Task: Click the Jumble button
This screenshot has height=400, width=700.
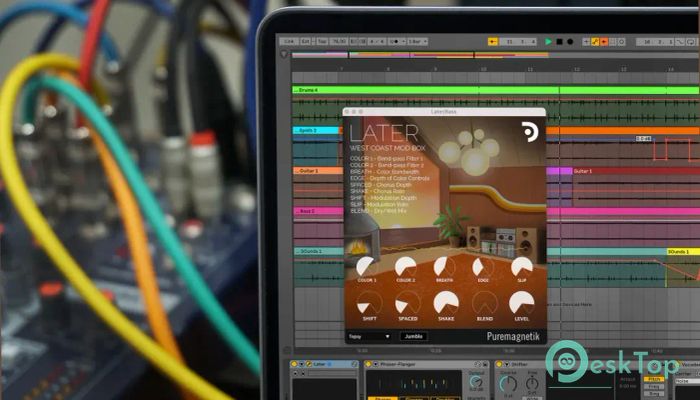Action: tap(414, 336)
